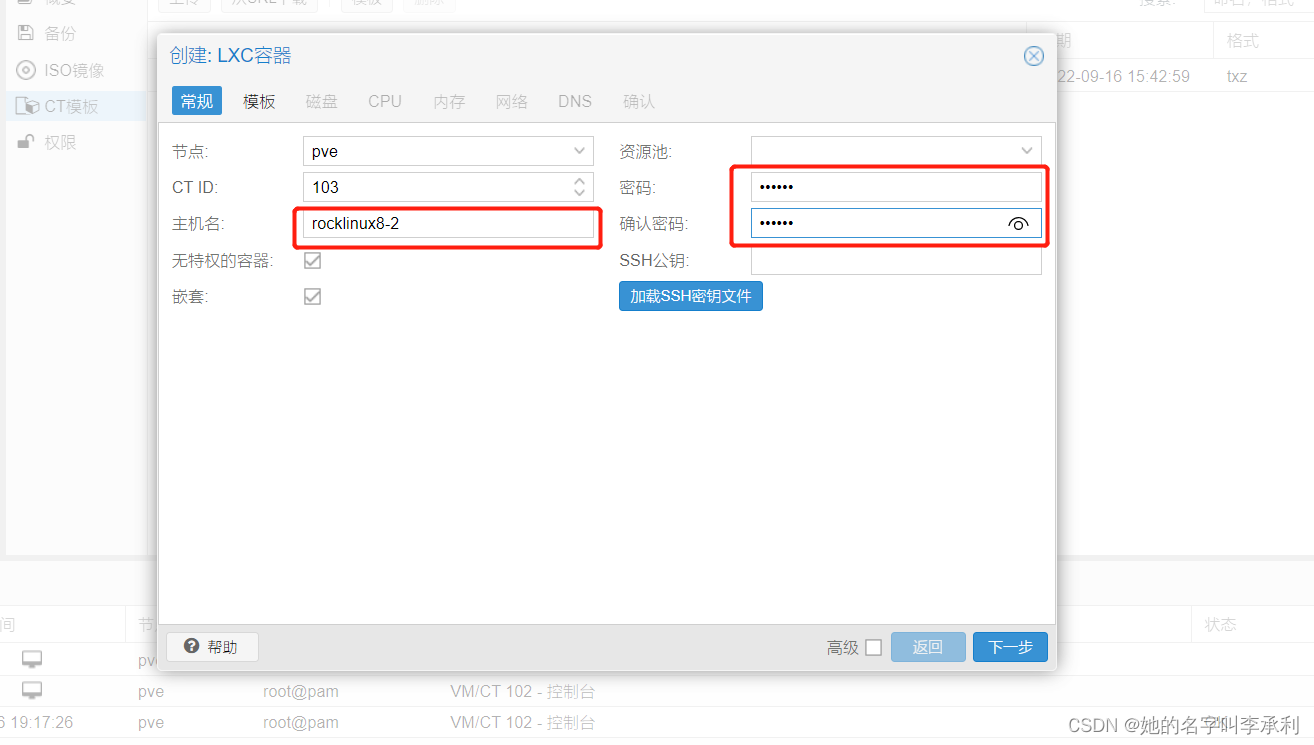Click the 加载SSH密钥文件 button

690,296
